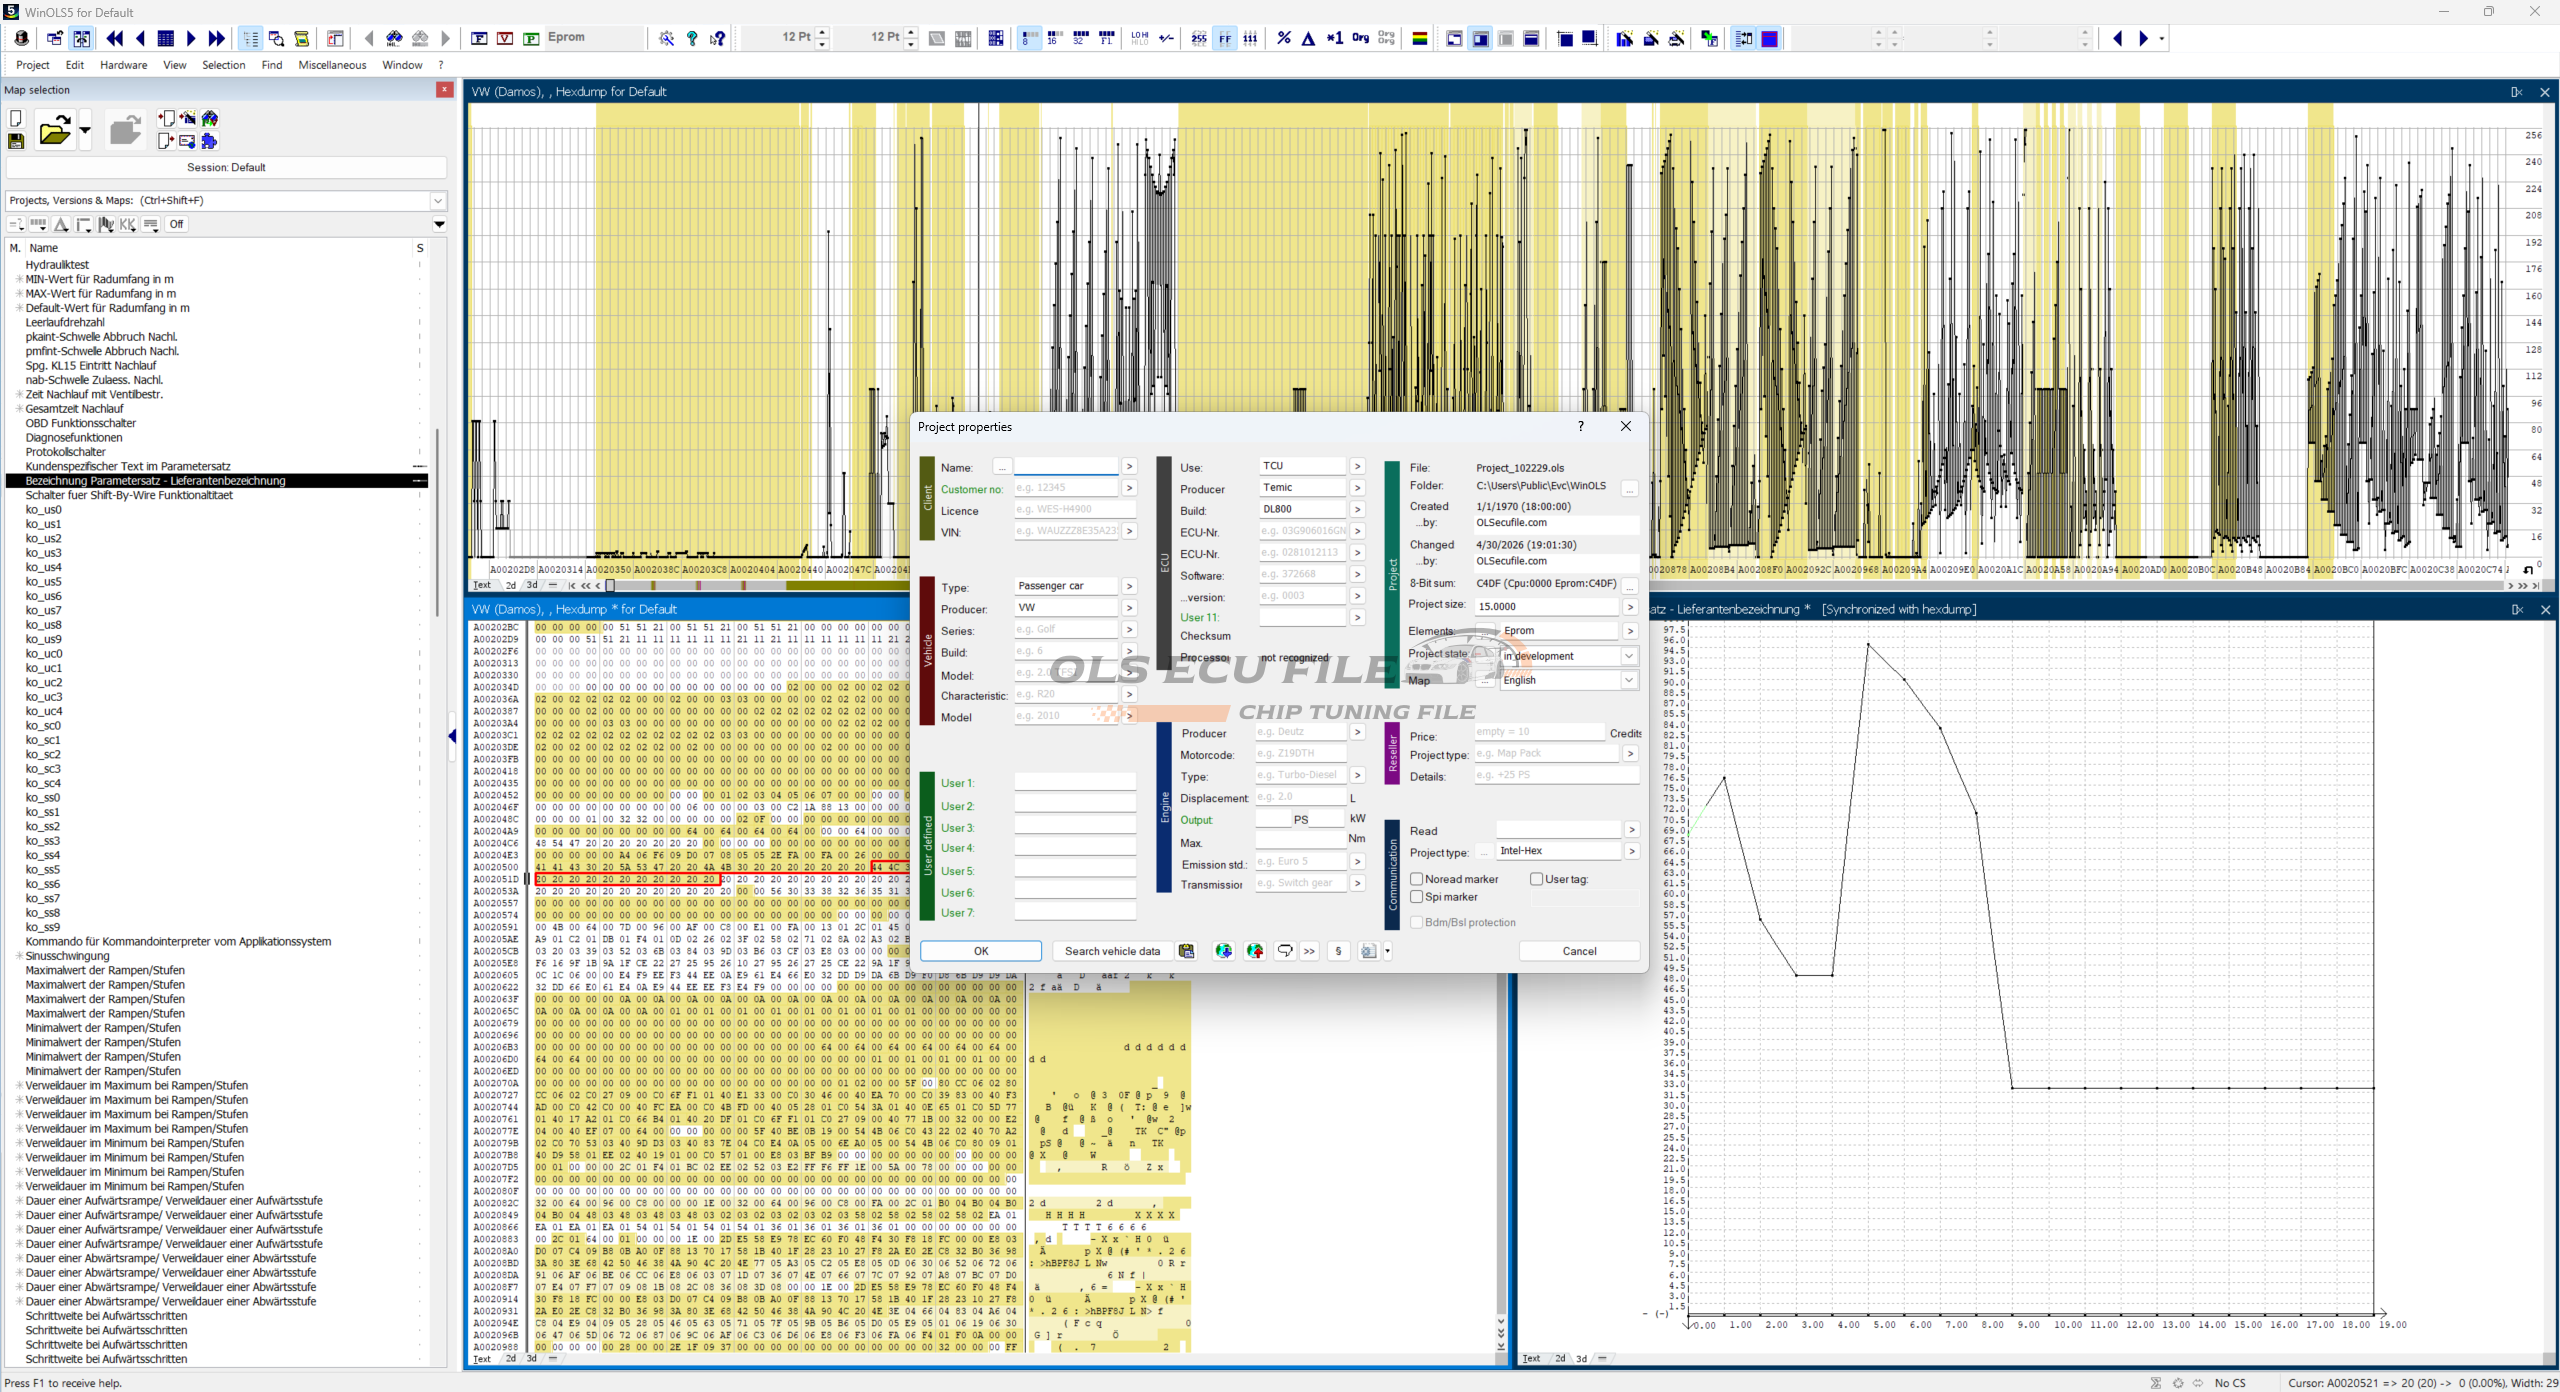
Task: Open the Find menu
Action: pyautogui.click(x=272, y=65)
